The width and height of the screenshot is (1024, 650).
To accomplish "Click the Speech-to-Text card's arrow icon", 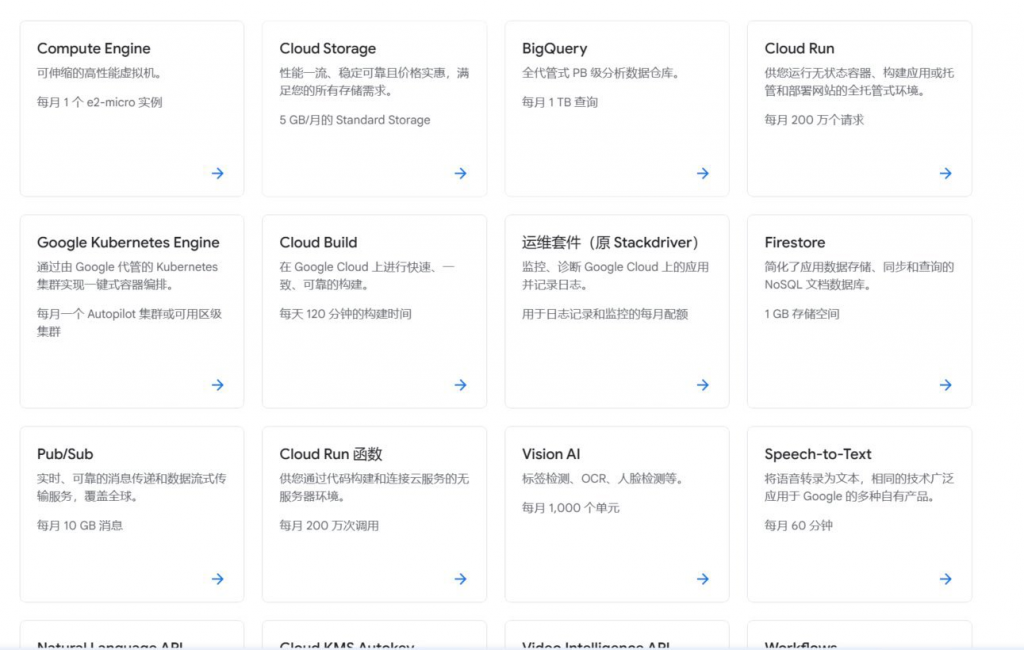I will [x=945, y=579].
